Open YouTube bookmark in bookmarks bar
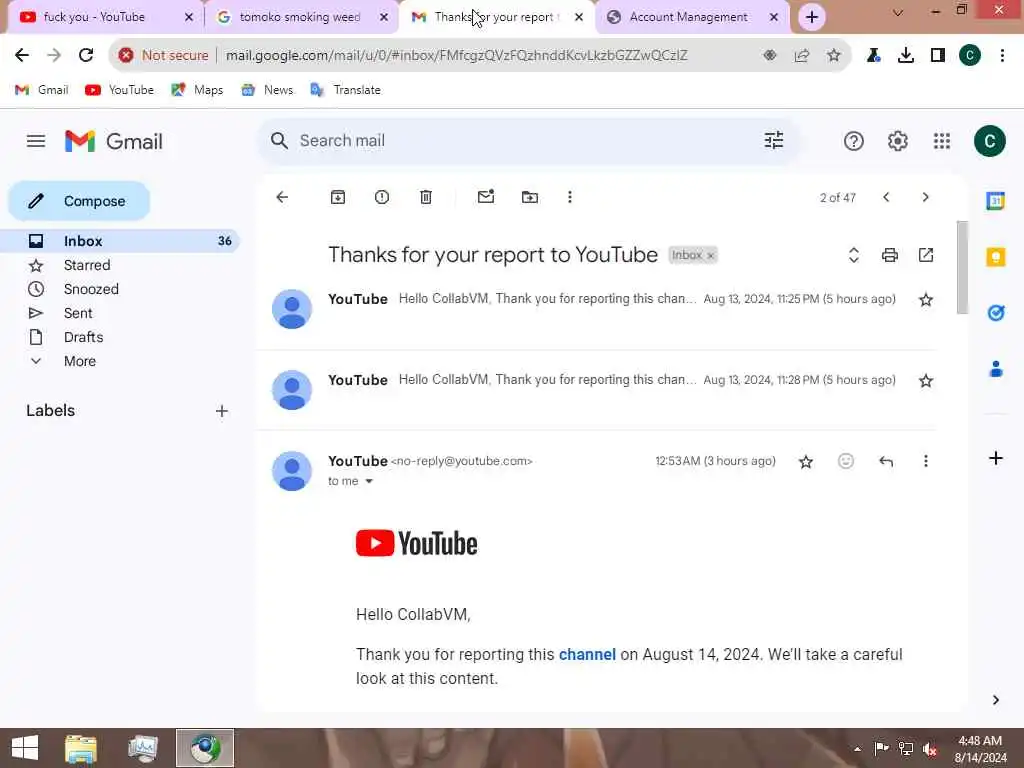The height and width of the screenshot is (768, 1024). pos(120,90)
